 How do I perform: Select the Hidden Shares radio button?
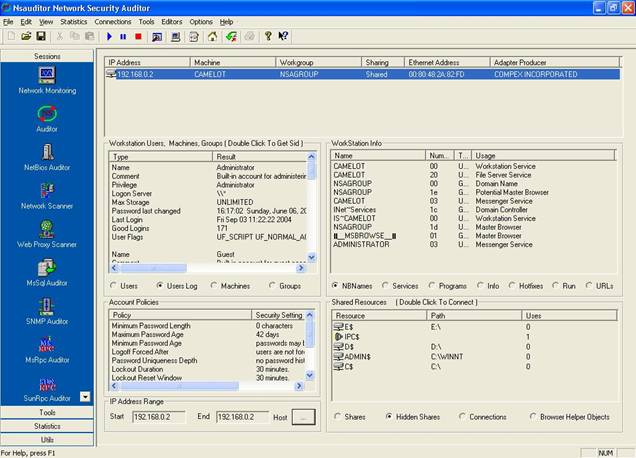tap(389, 417)
